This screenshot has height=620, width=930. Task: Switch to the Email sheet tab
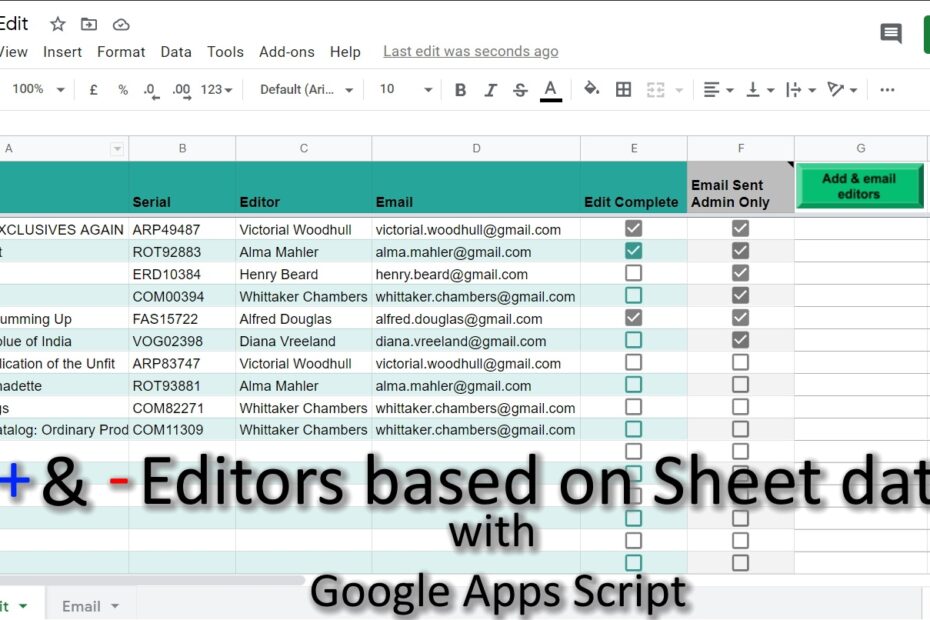[81, 606]
